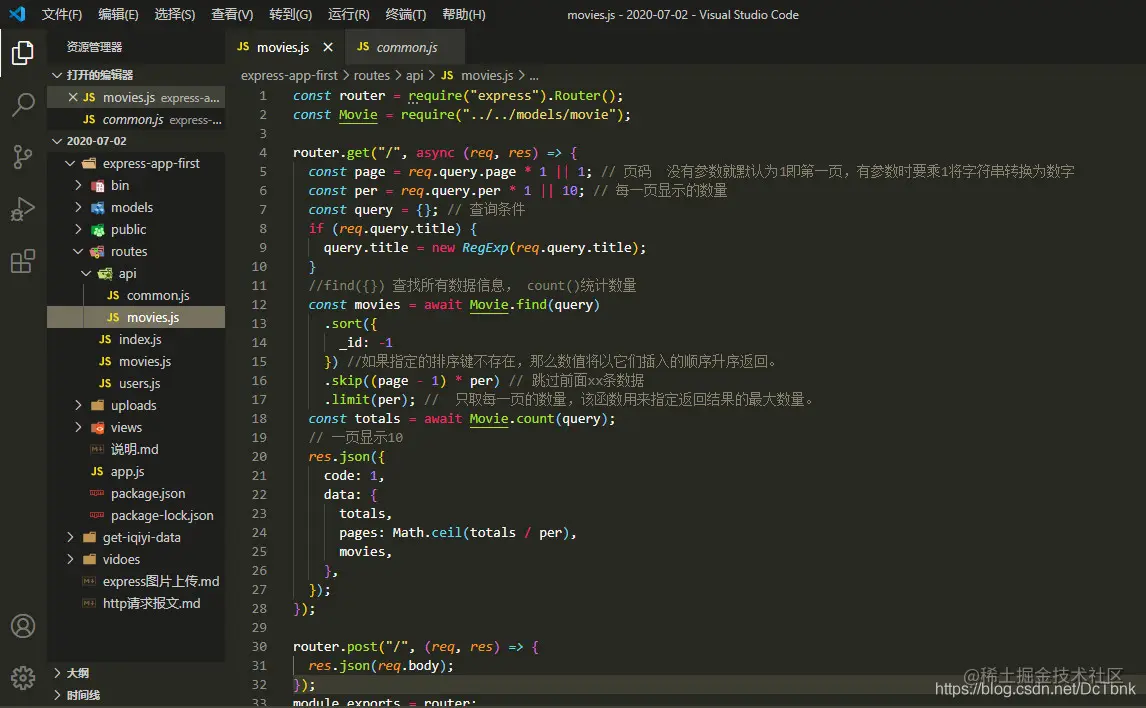Click the JS icon beside users.js
Screen dimensions: 1146x708
point(105,384)
